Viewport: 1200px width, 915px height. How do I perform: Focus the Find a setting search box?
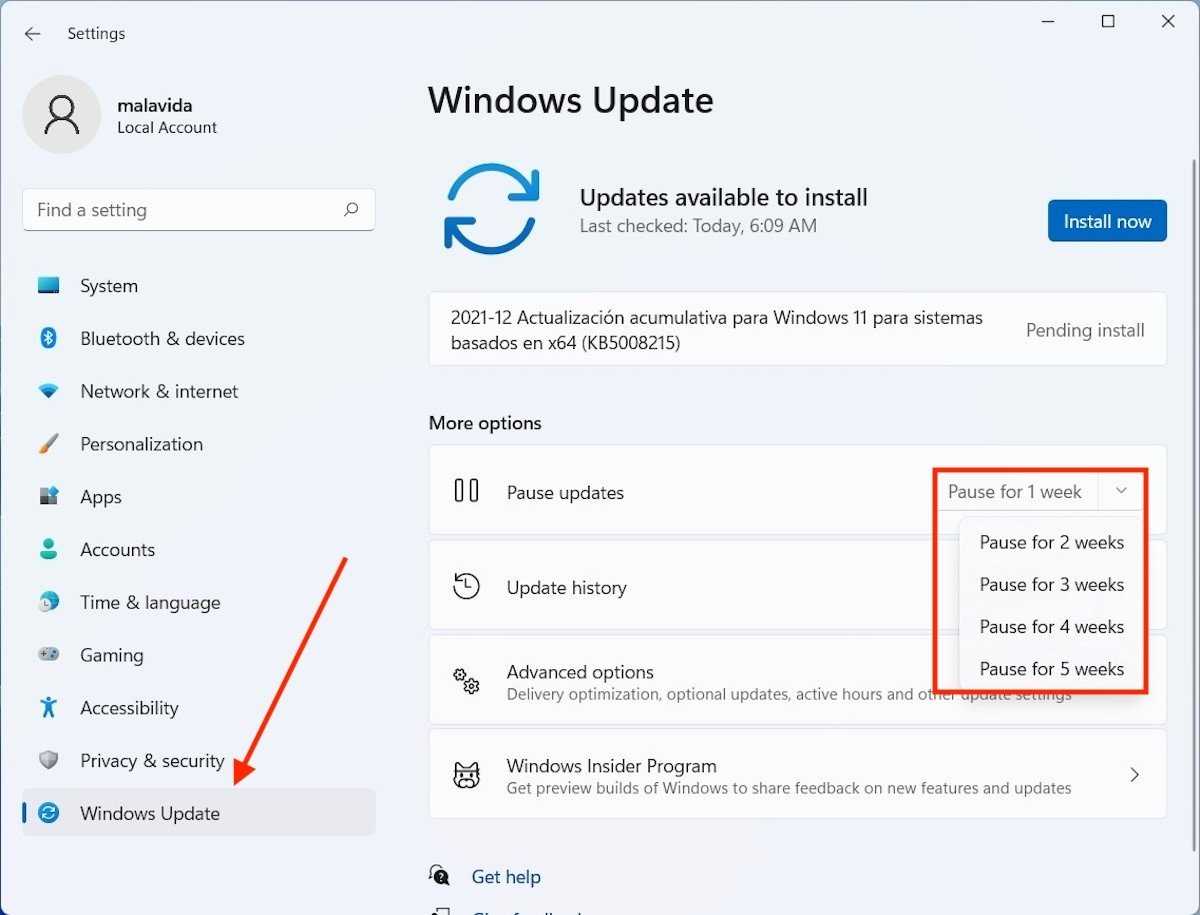pos(199,210)
